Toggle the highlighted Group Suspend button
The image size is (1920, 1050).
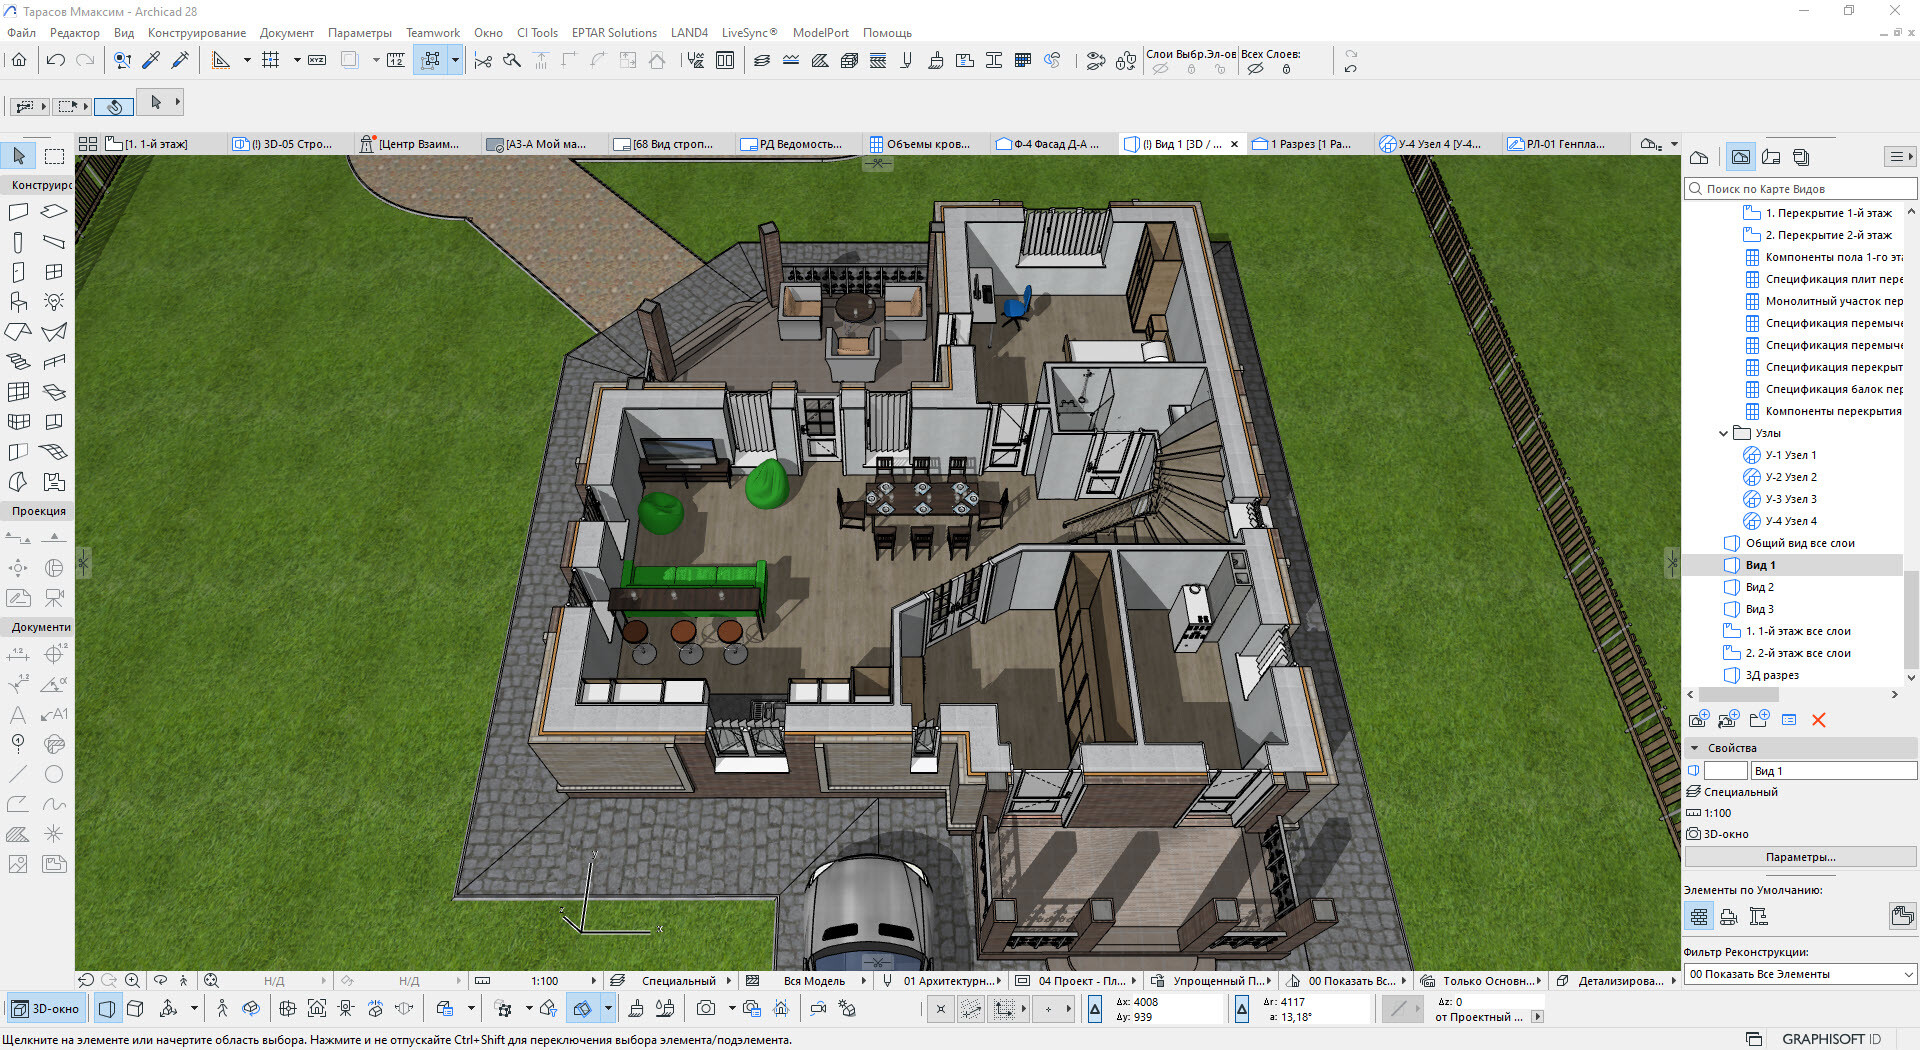tap(431, 61)
